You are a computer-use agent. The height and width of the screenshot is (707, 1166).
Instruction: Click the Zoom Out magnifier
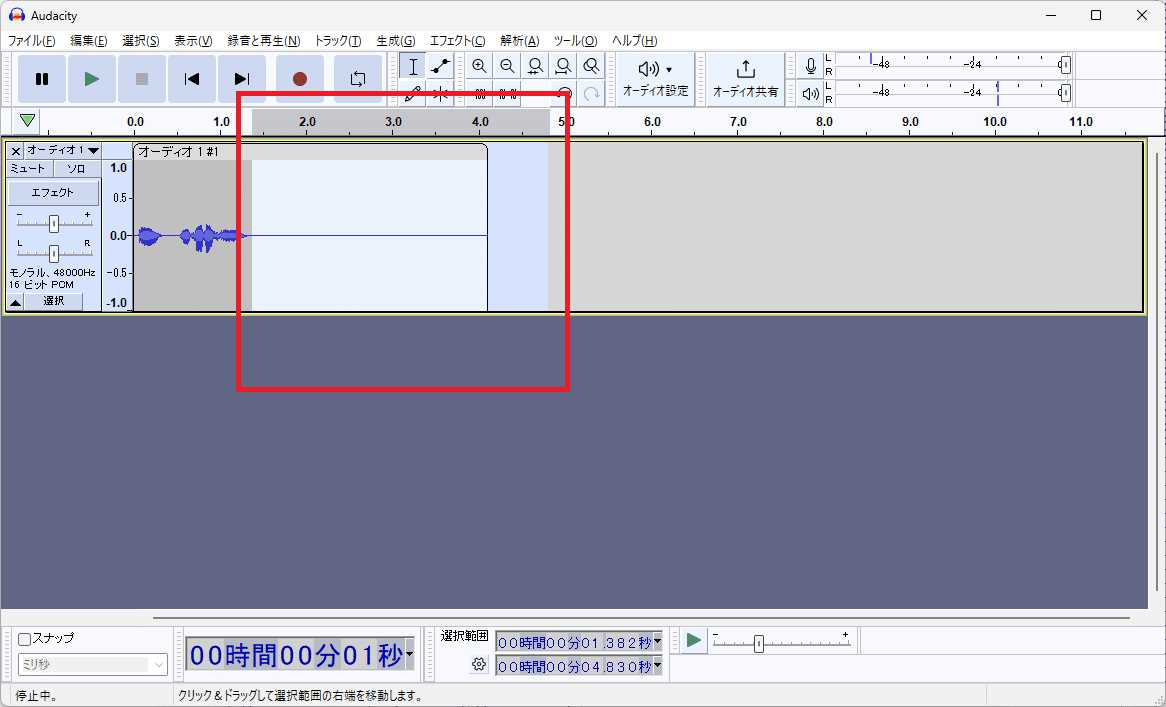(507, 66)
